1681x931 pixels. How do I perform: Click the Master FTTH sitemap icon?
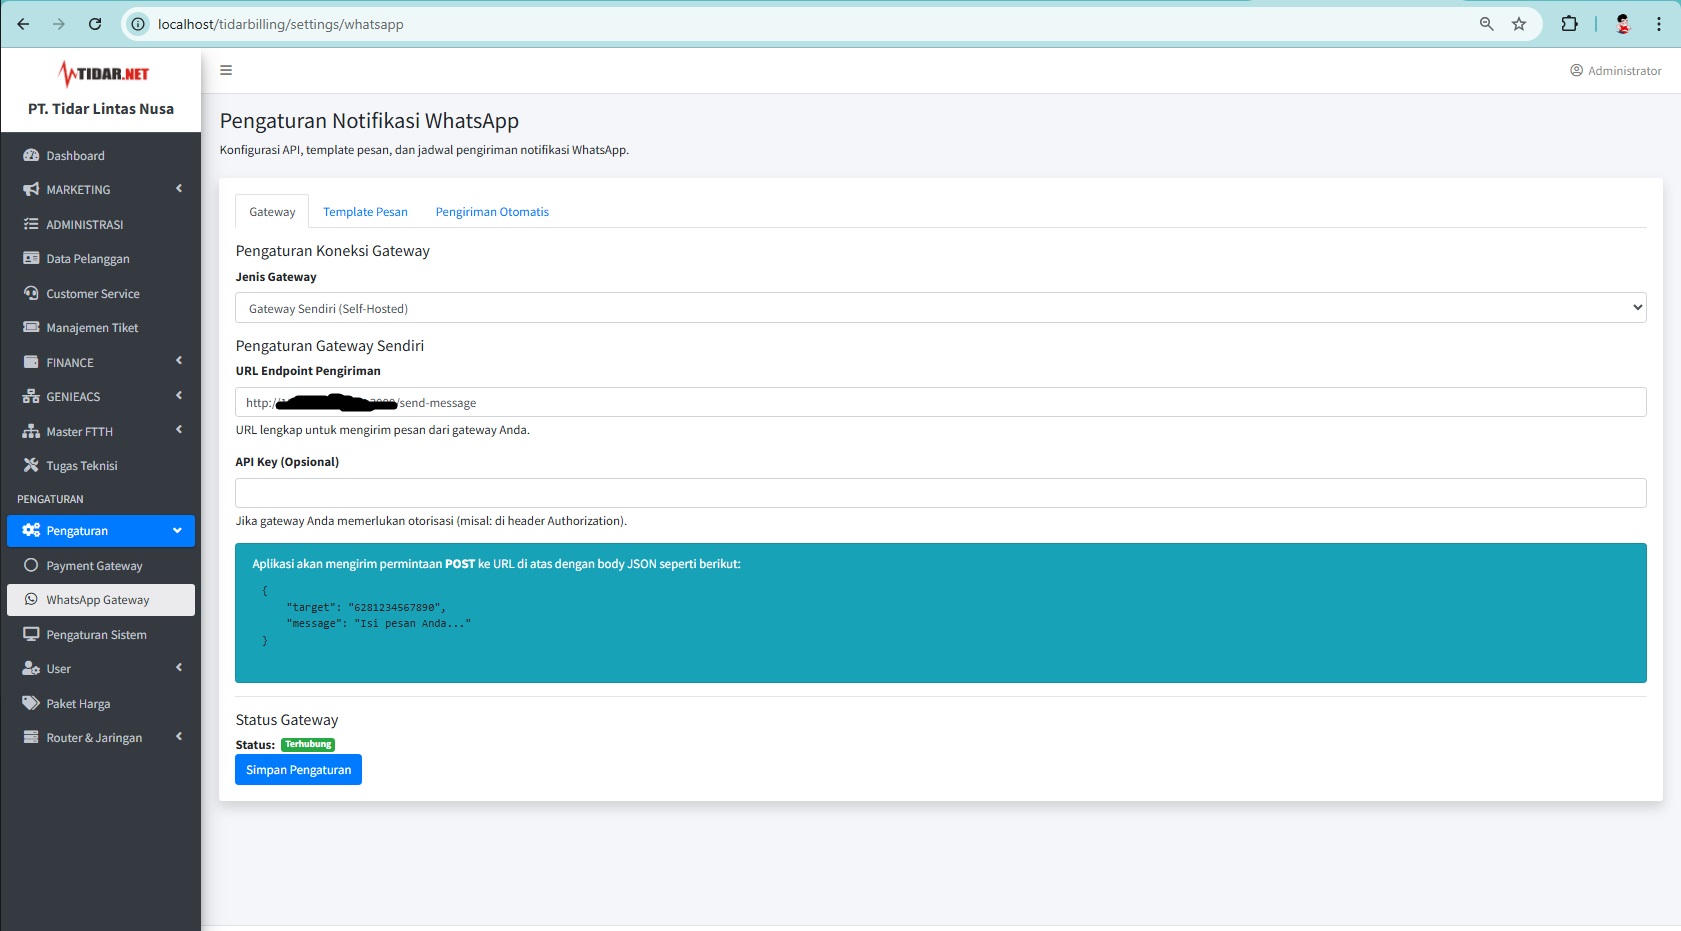click(x=31, y=431)
